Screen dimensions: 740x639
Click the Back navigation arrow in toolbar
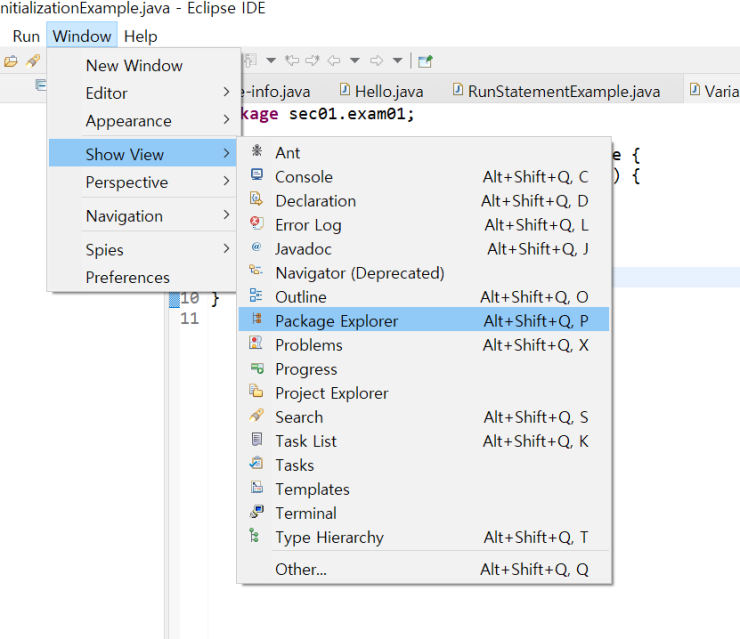click(x=334, y=60)
